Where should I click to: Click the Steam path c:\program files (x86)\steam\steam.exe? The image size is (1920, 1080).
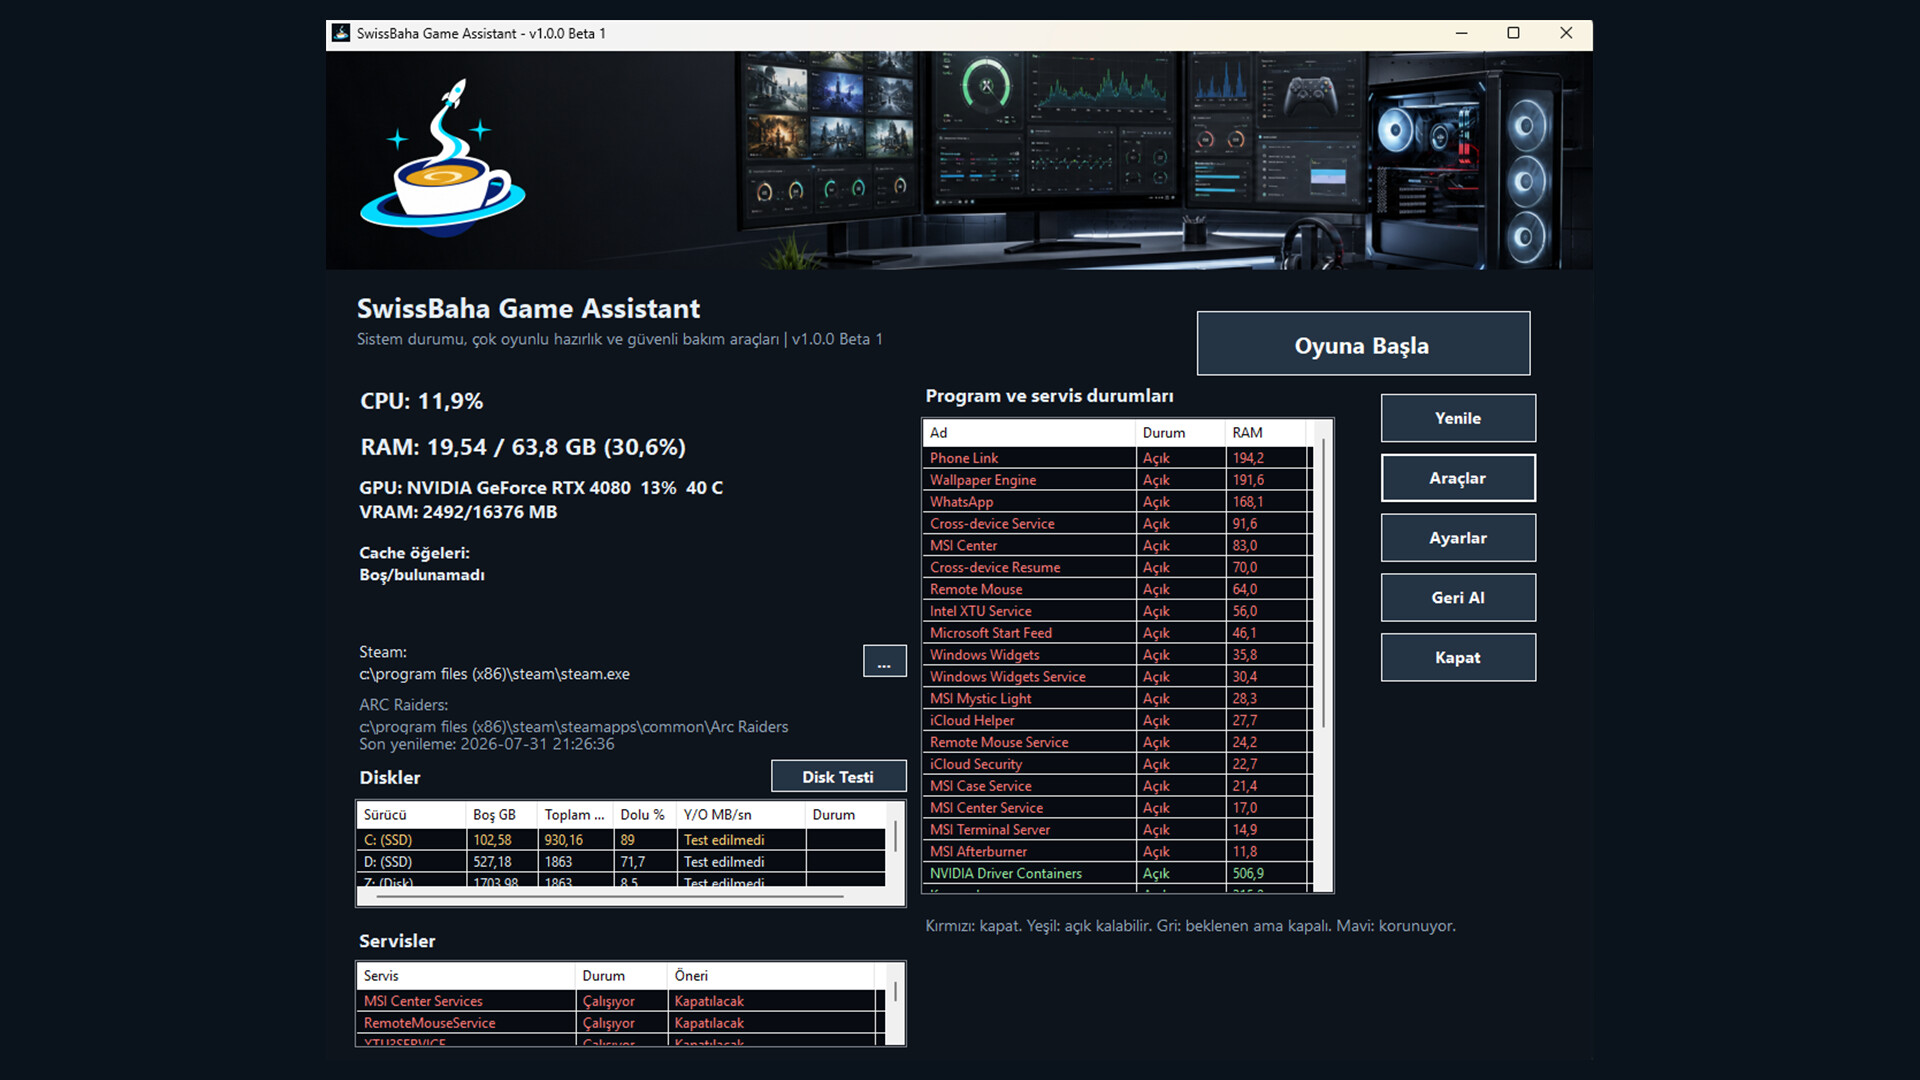click(494, 674)
